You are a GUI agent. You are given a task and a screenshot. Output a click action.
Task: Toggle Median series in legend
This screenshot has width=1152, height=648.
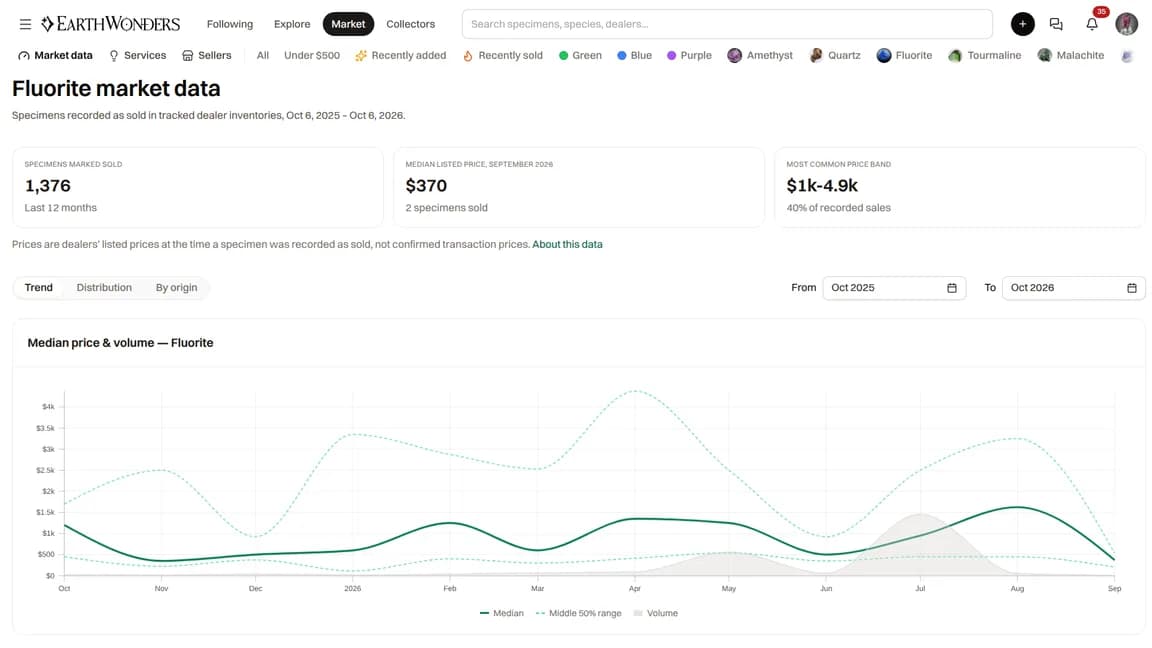pyautogui.click(x=501, y=613)
